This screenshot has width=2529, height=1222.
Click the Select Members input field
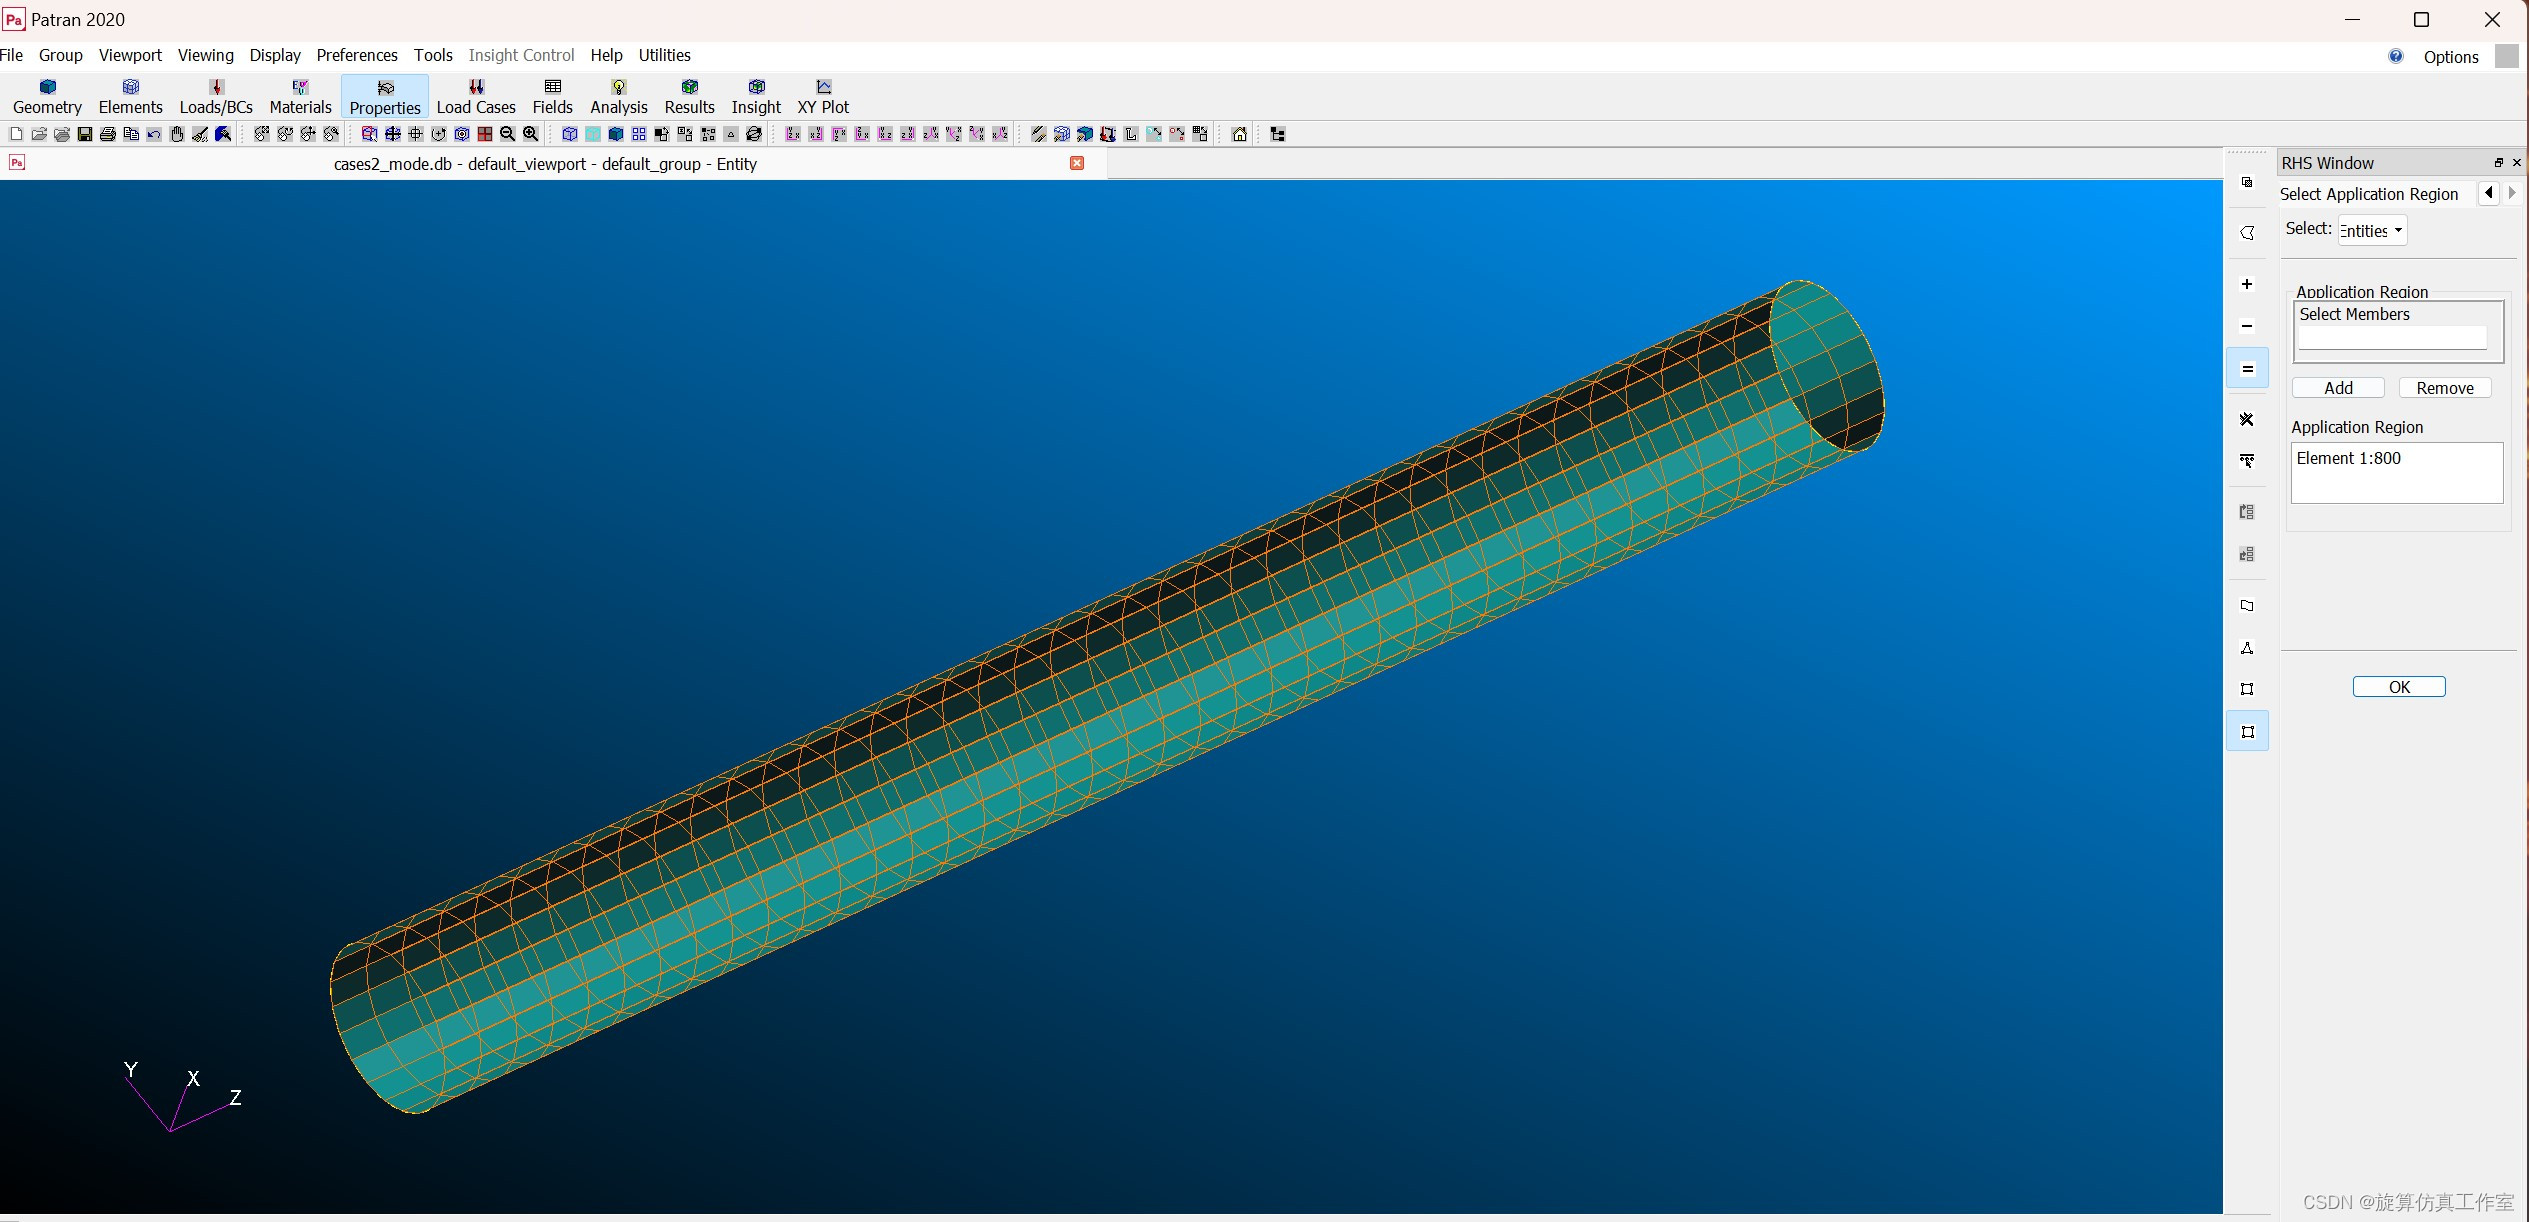[2392, 338]
